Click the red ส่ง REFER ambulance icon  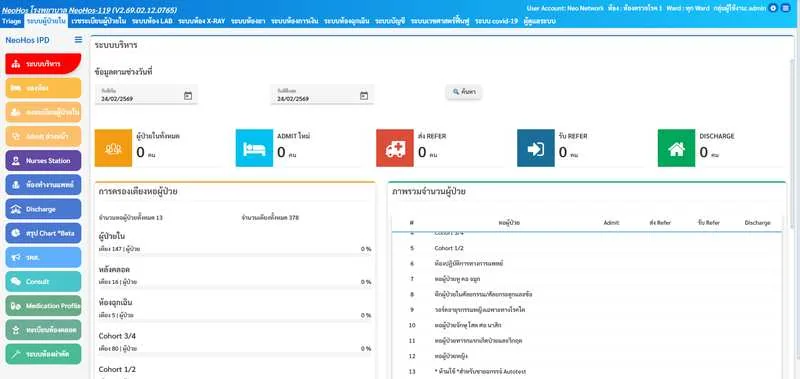pos(395,148)
